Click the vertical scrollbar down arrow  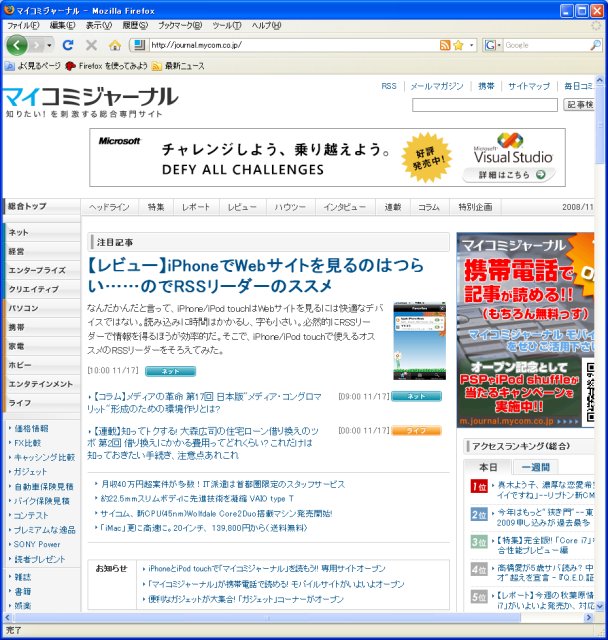click(x=599, y=607)
